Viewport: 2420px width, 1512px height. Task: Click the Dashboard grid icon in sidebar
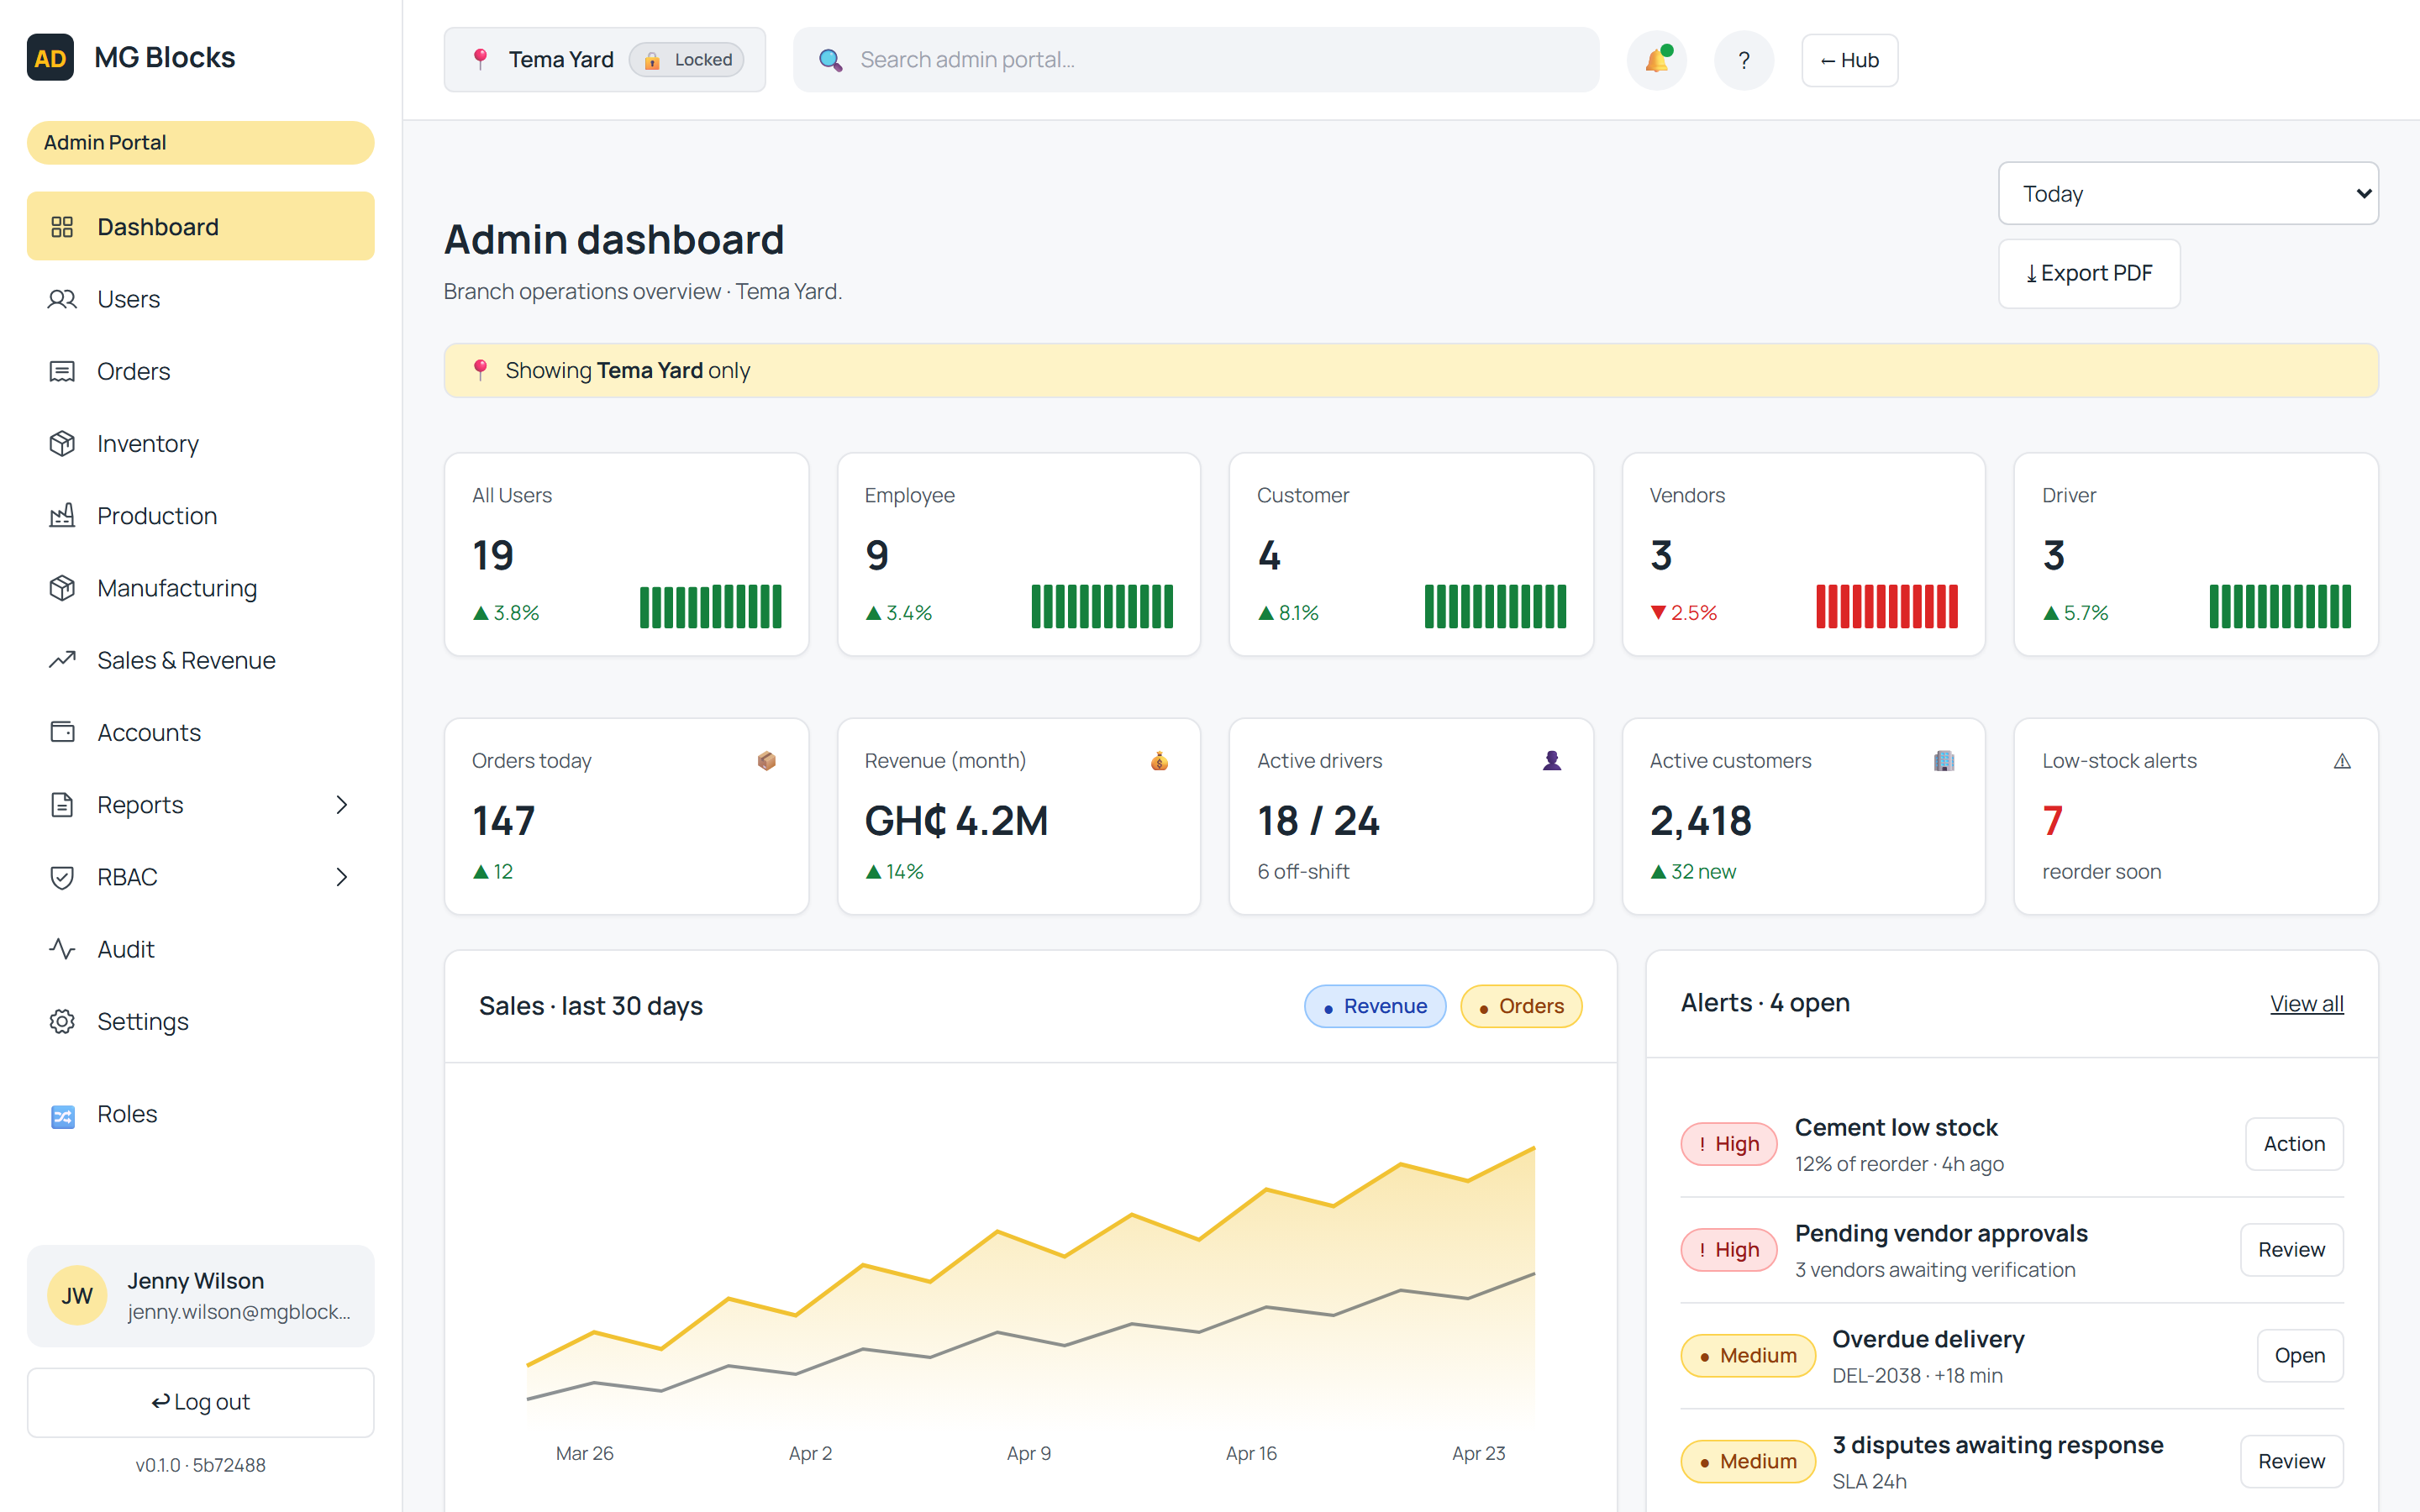point(62,227)
